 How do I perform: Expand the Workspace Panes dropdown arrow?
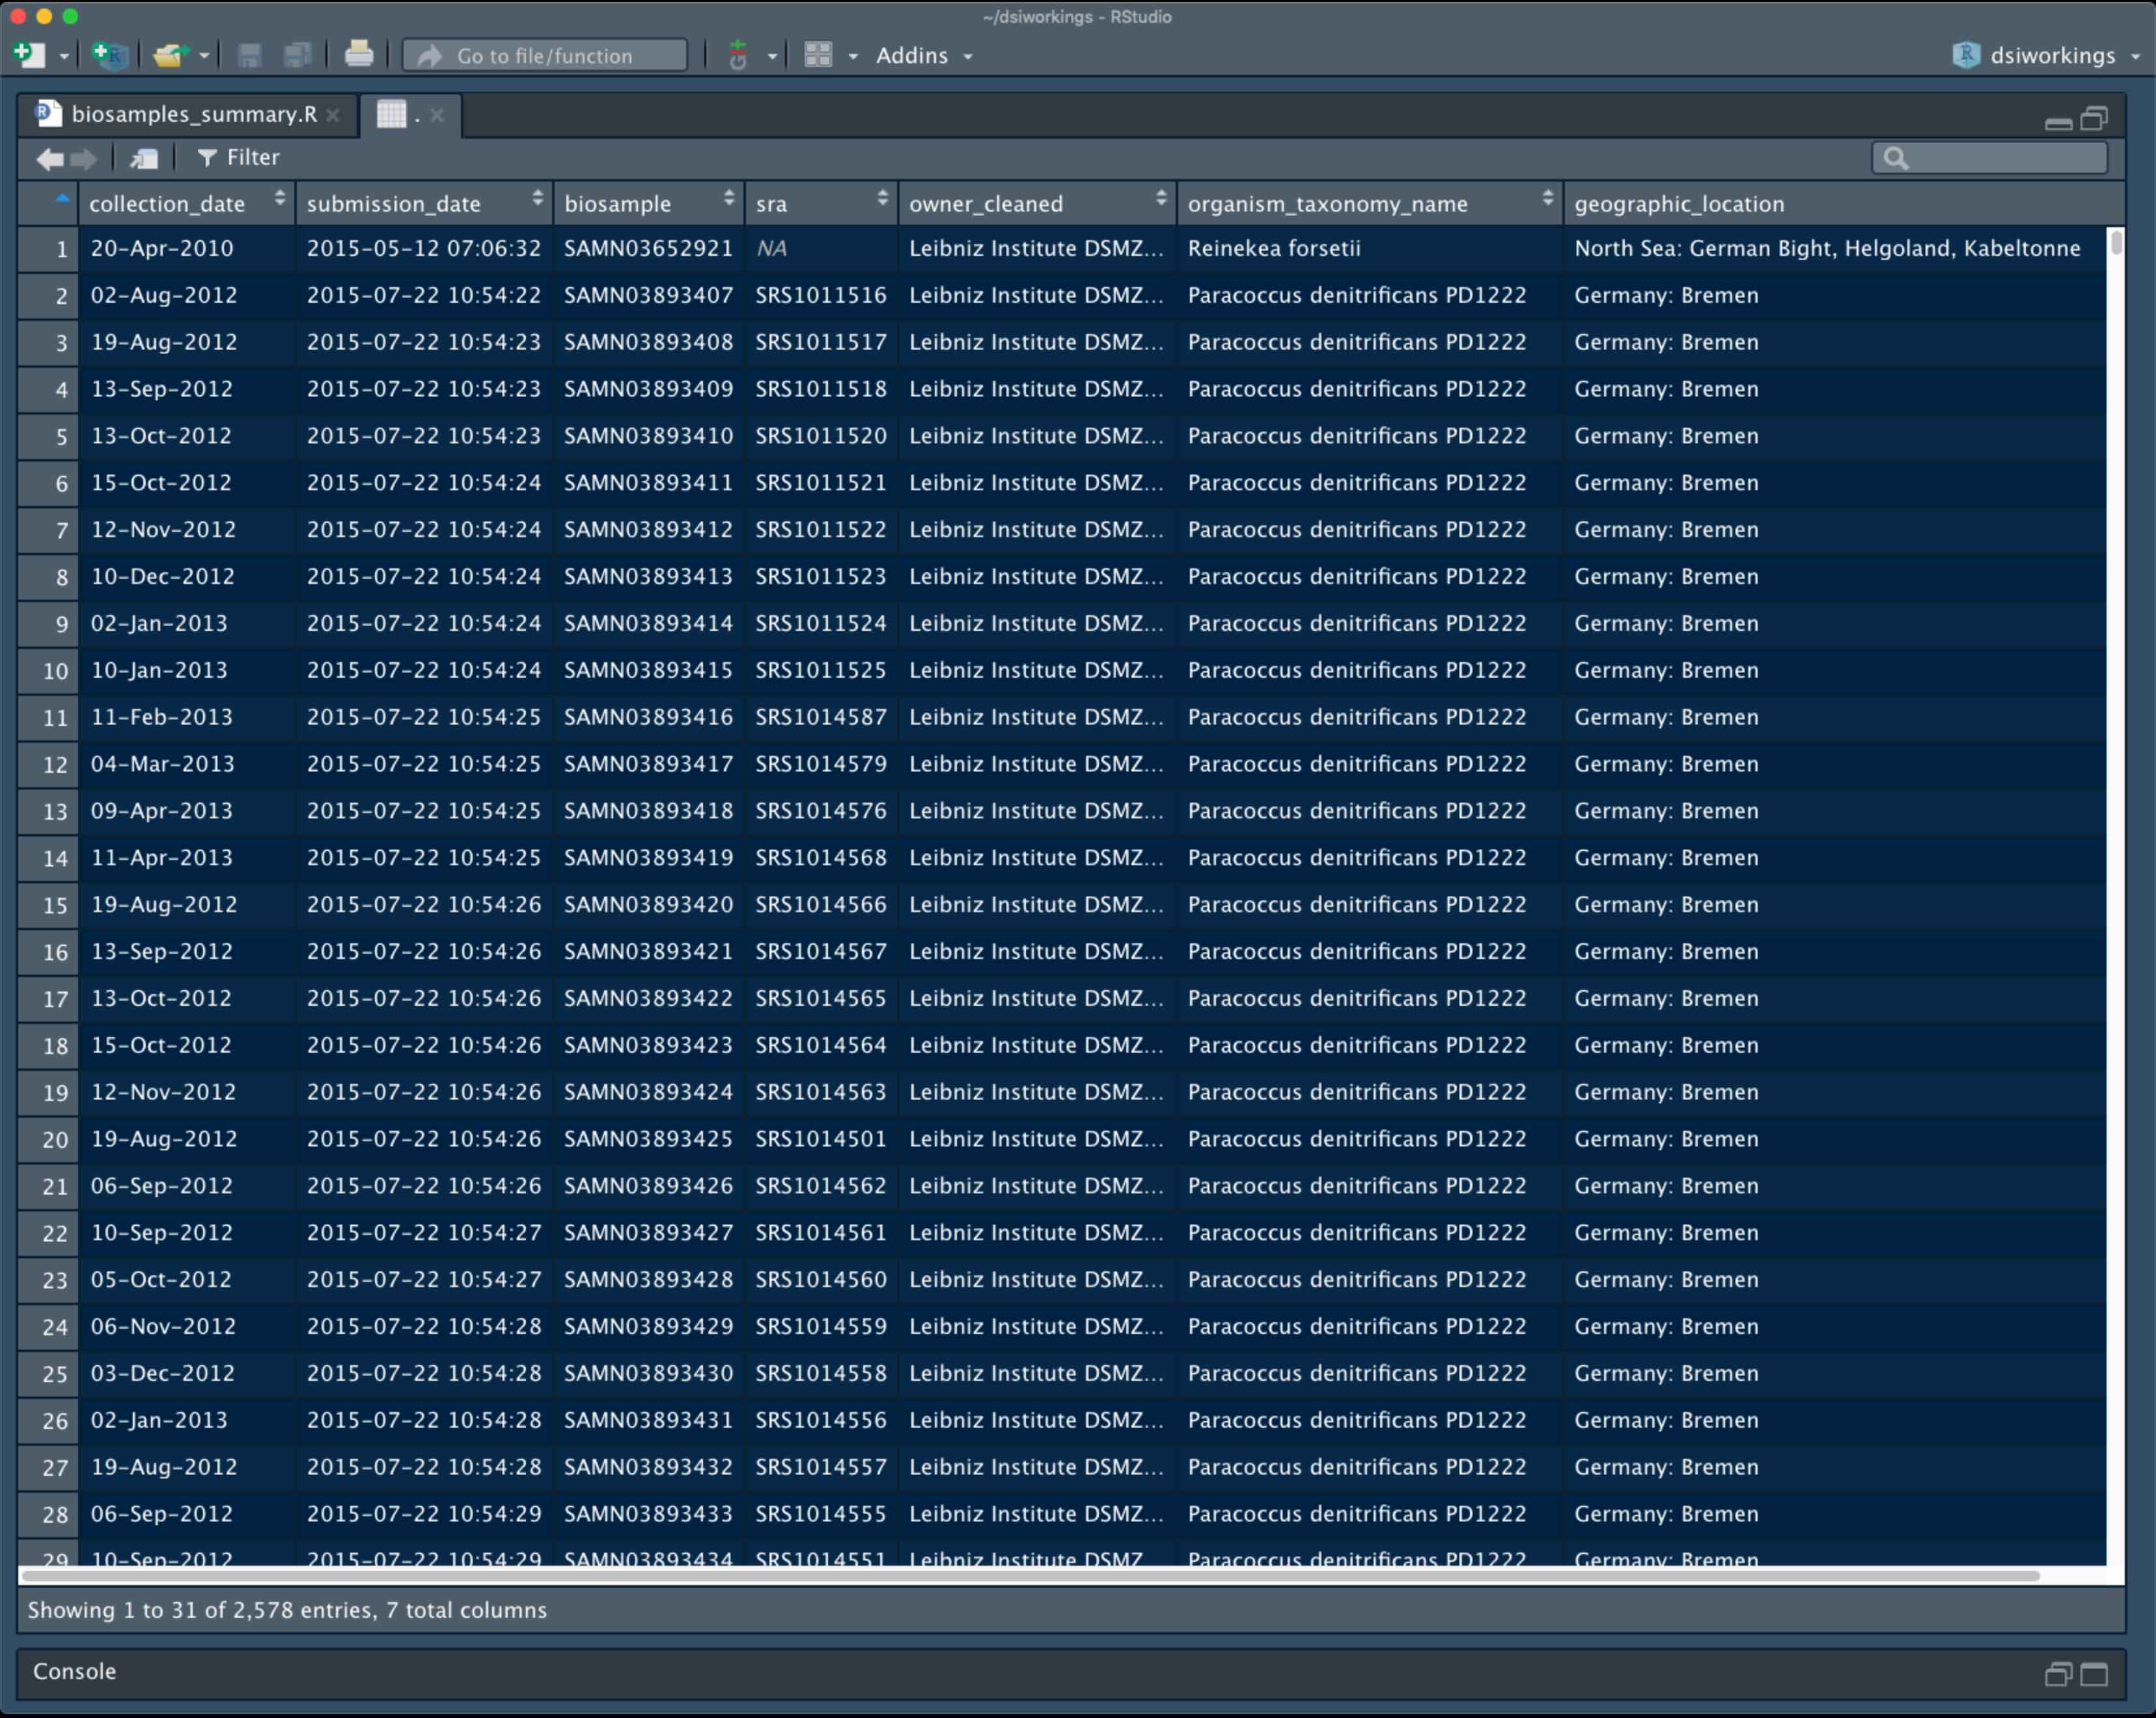click(x=853, y=56)
